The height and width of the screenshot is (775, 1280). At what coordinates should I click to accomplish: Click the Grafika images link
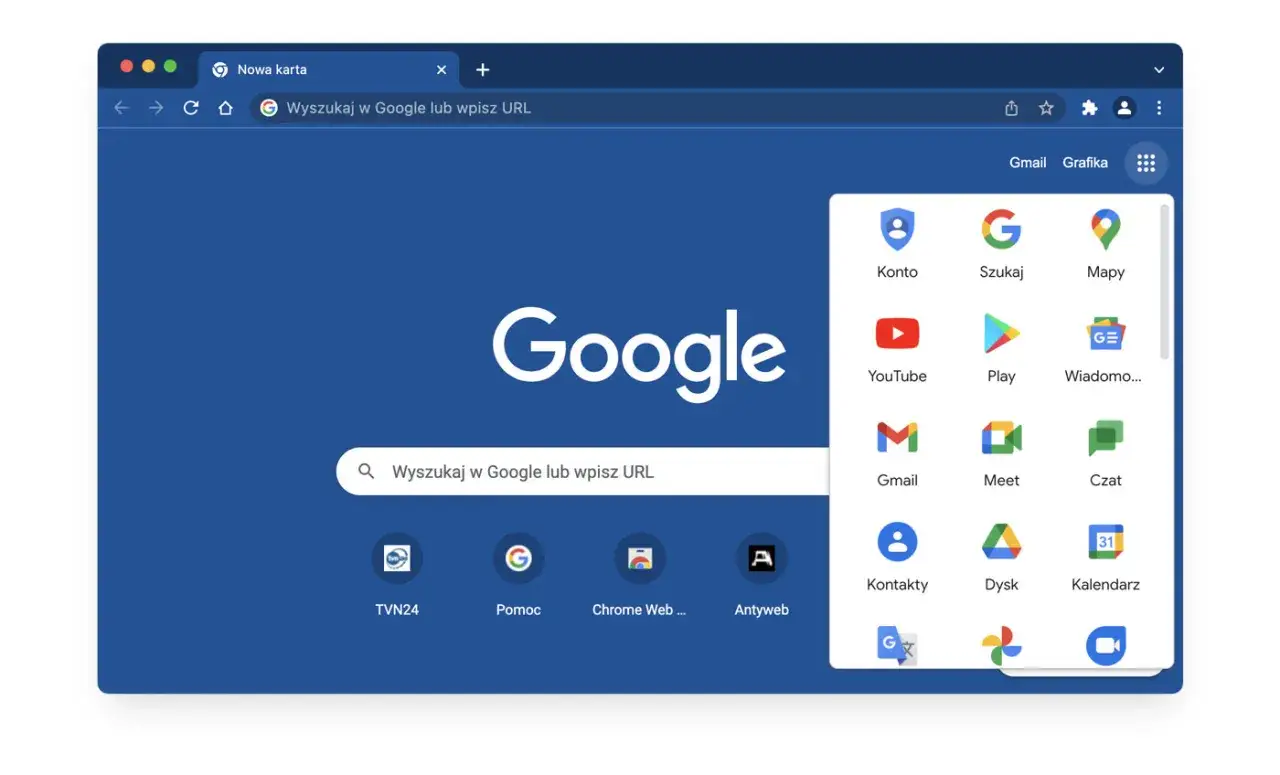1085,163
